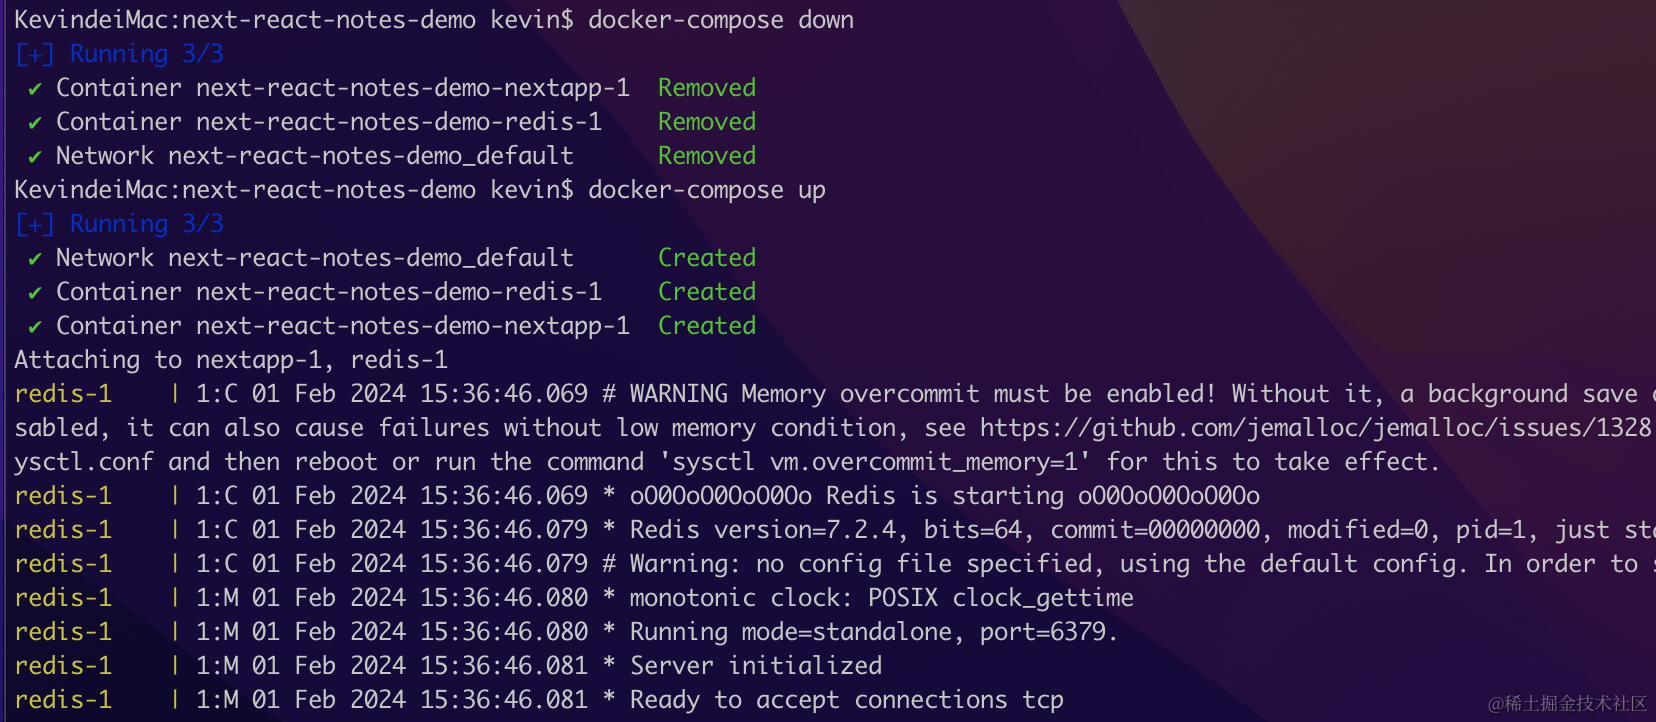This screenshot has height=722, width=1656.
Task: Click the "docker-compose down" command text
Action: click(x=720, y=20)
